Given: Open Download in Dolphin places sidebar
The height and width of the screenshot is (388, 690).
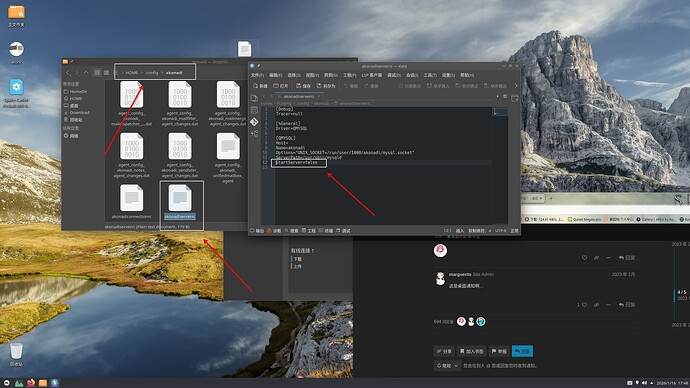Looking at the screenshot, I should coord(77,113).
